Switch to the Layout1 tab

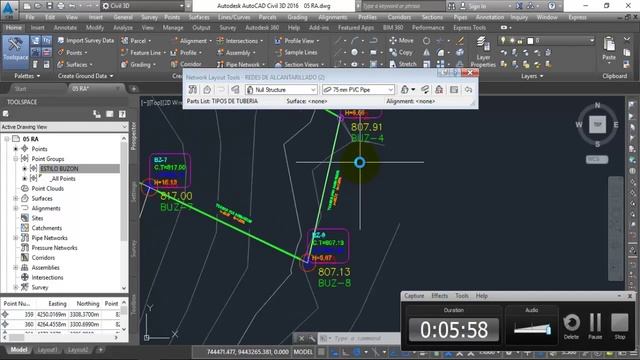pyautogui.click(x=47, y=350)
